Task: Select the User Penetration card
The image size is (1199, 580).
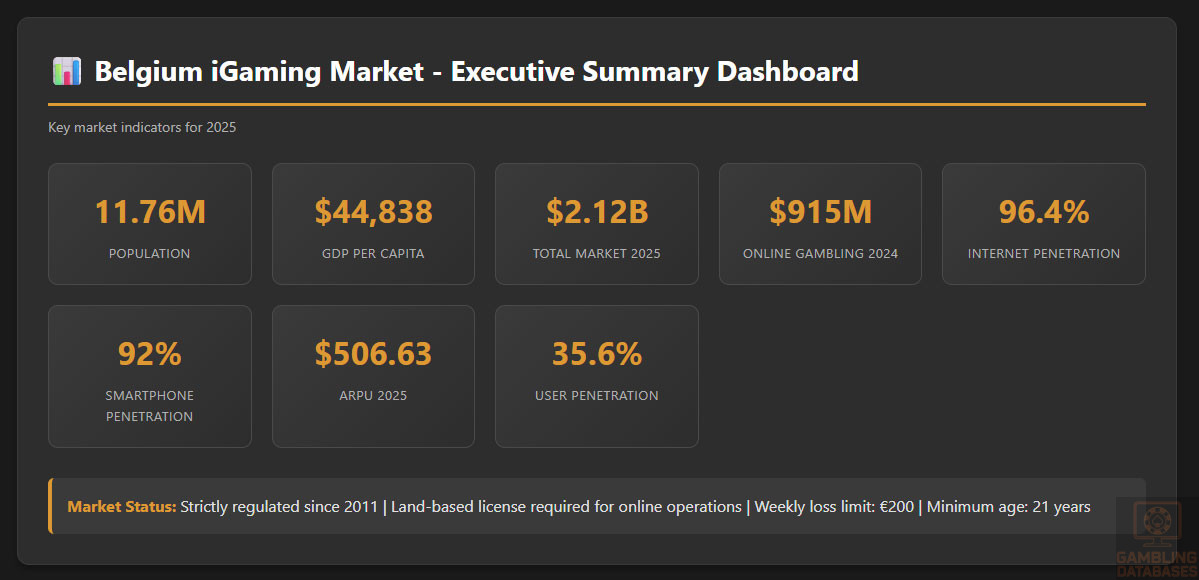Action: coord(596,376)
